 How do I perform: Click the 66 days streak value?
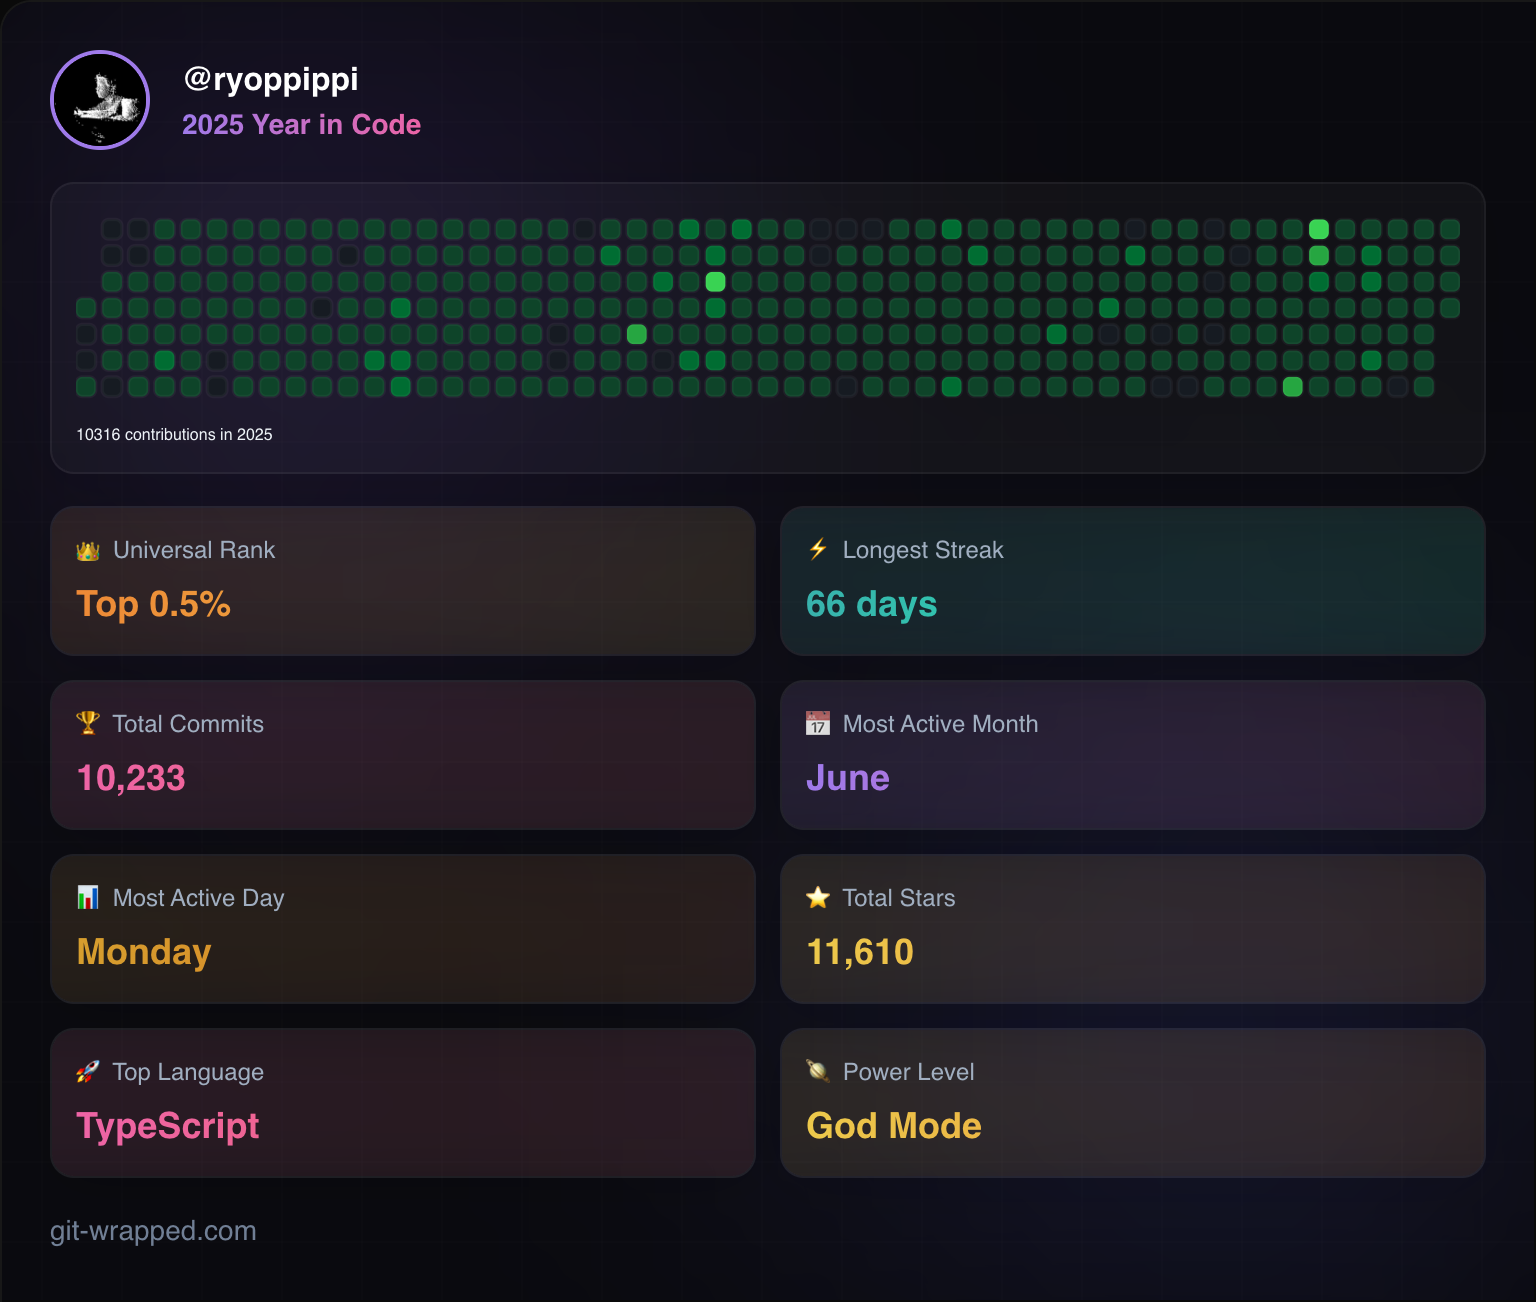(871, 604)
